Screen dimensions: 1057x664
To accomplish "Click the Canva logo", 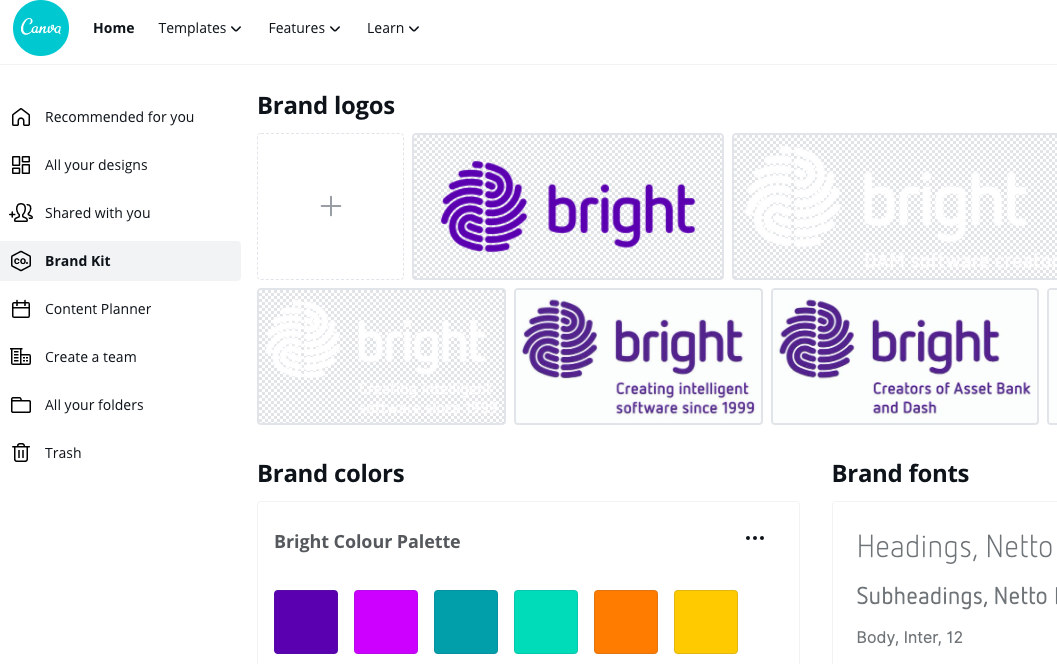I will click(x=41, y=28).
